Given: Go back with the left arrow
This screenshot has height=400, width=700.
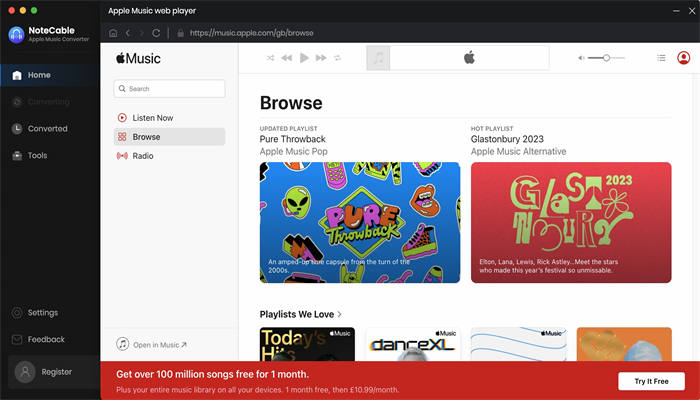Looking at the screenshot, I should coord(128,33).
